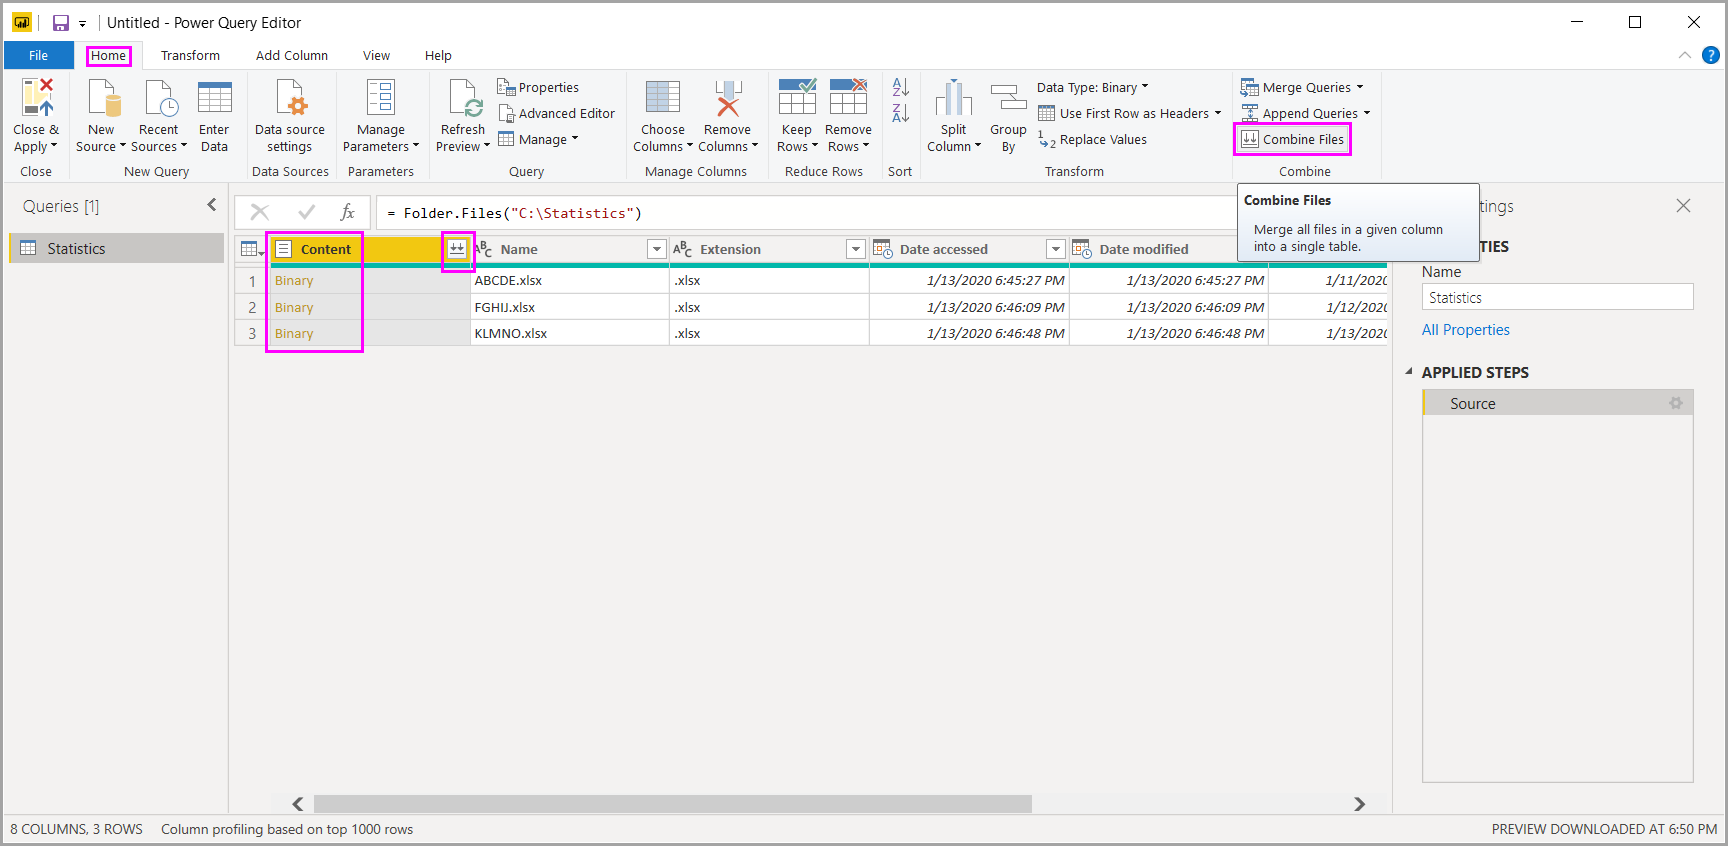Click the combine files icon in the Content header
Image resolution: width=1728 pixels, height=846 pixels.
pos(457,249)
